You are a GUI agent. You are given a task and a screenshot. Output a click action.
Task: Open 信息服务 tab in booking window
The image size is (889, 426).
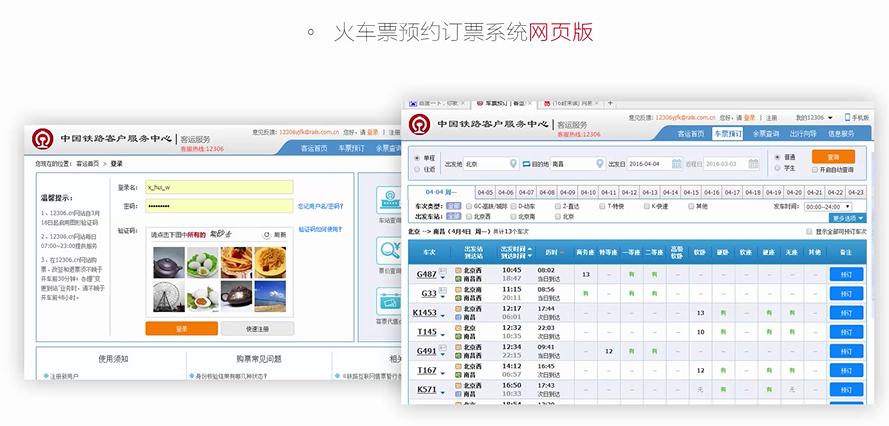click(841, 134)
